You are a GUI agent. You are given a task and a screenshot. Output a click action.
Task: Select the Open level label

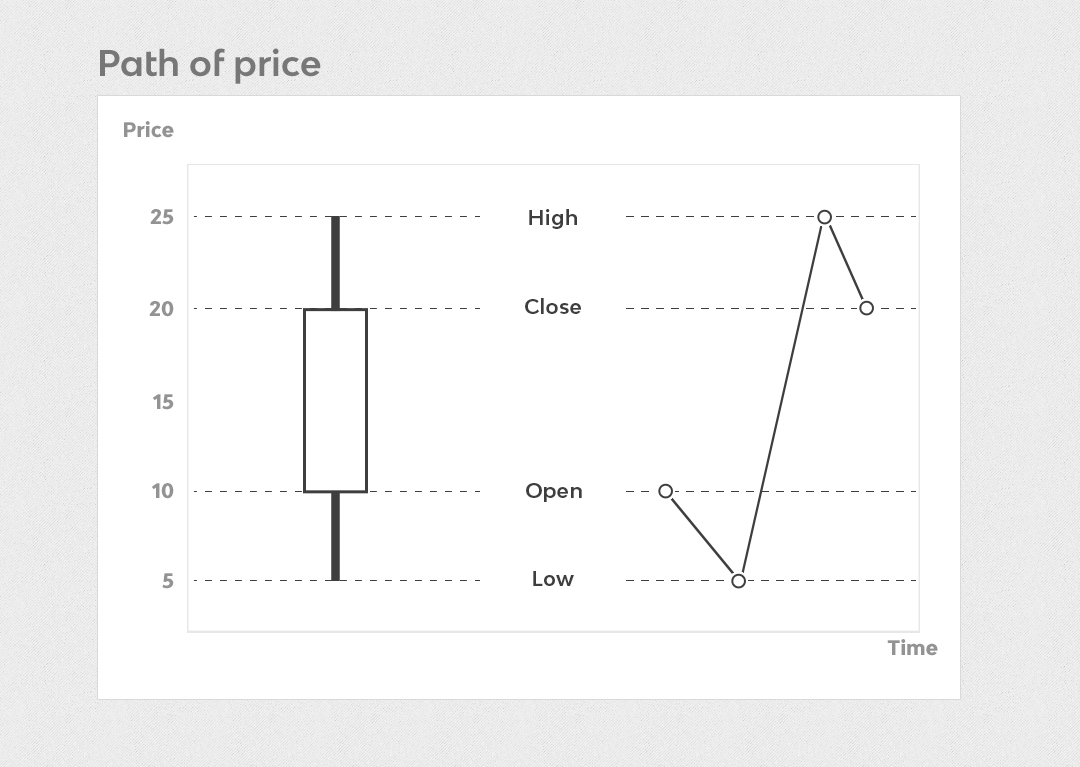coord(553,491)
